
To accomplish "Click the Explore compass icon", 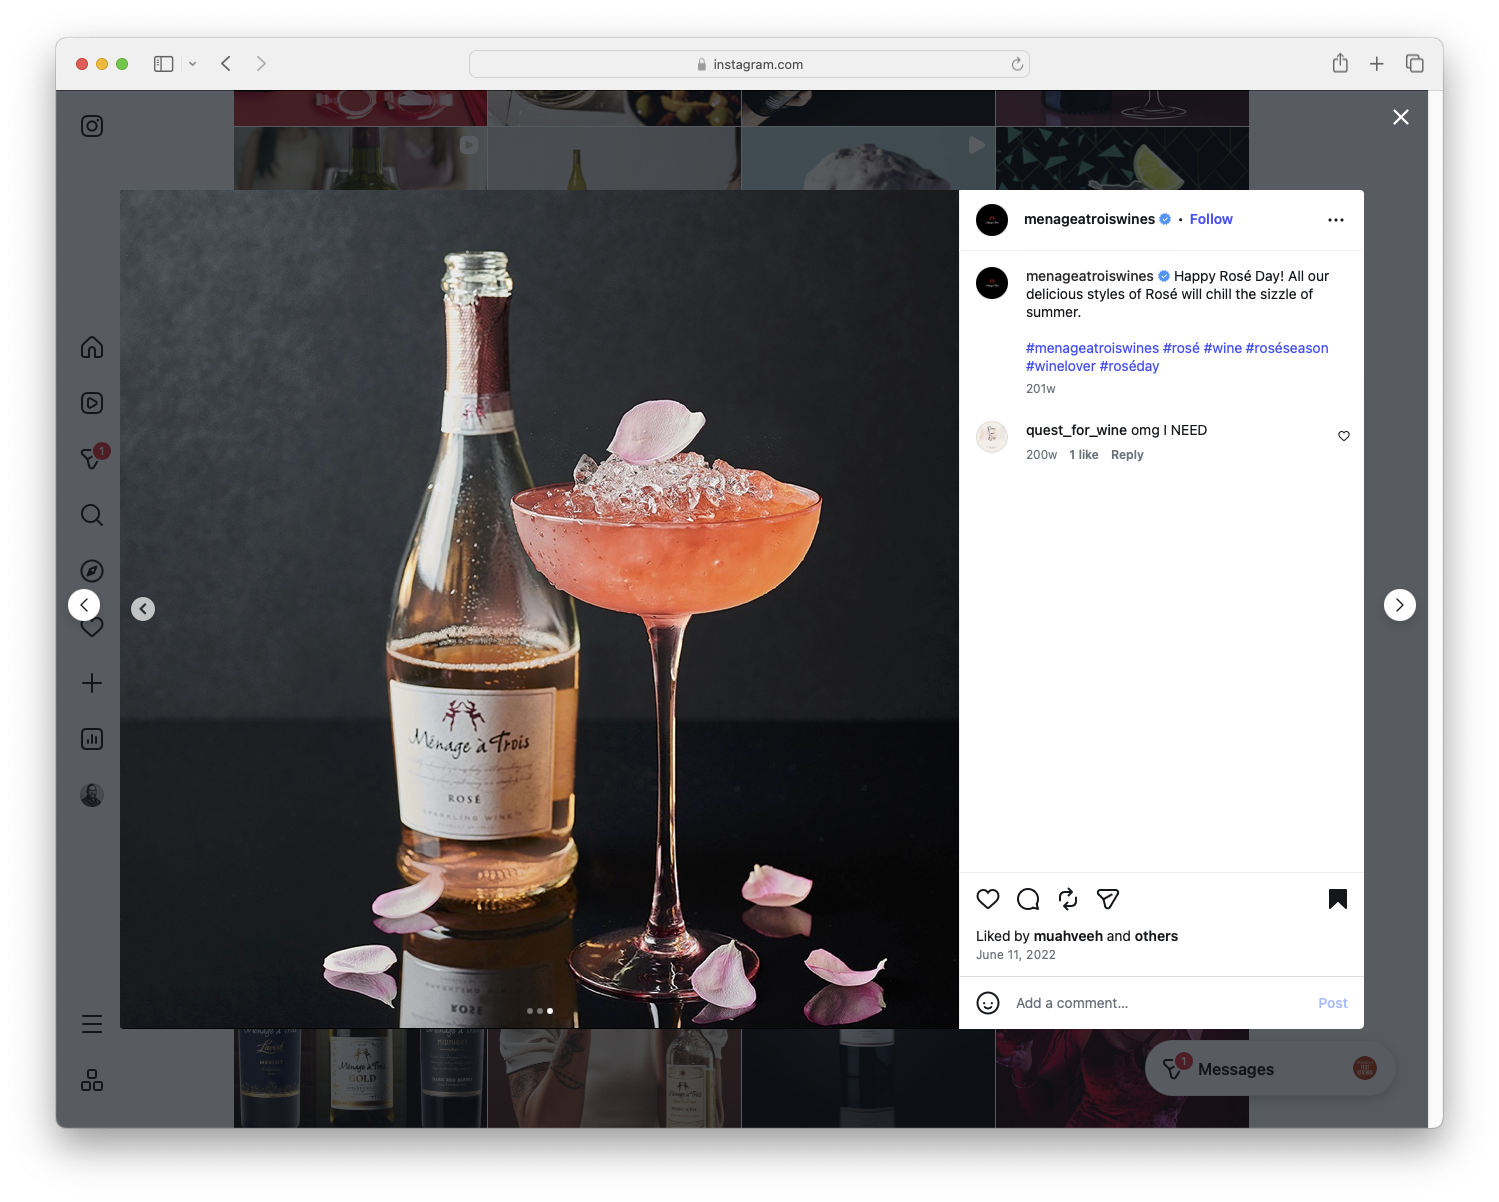I will click(x=91, y=570).
